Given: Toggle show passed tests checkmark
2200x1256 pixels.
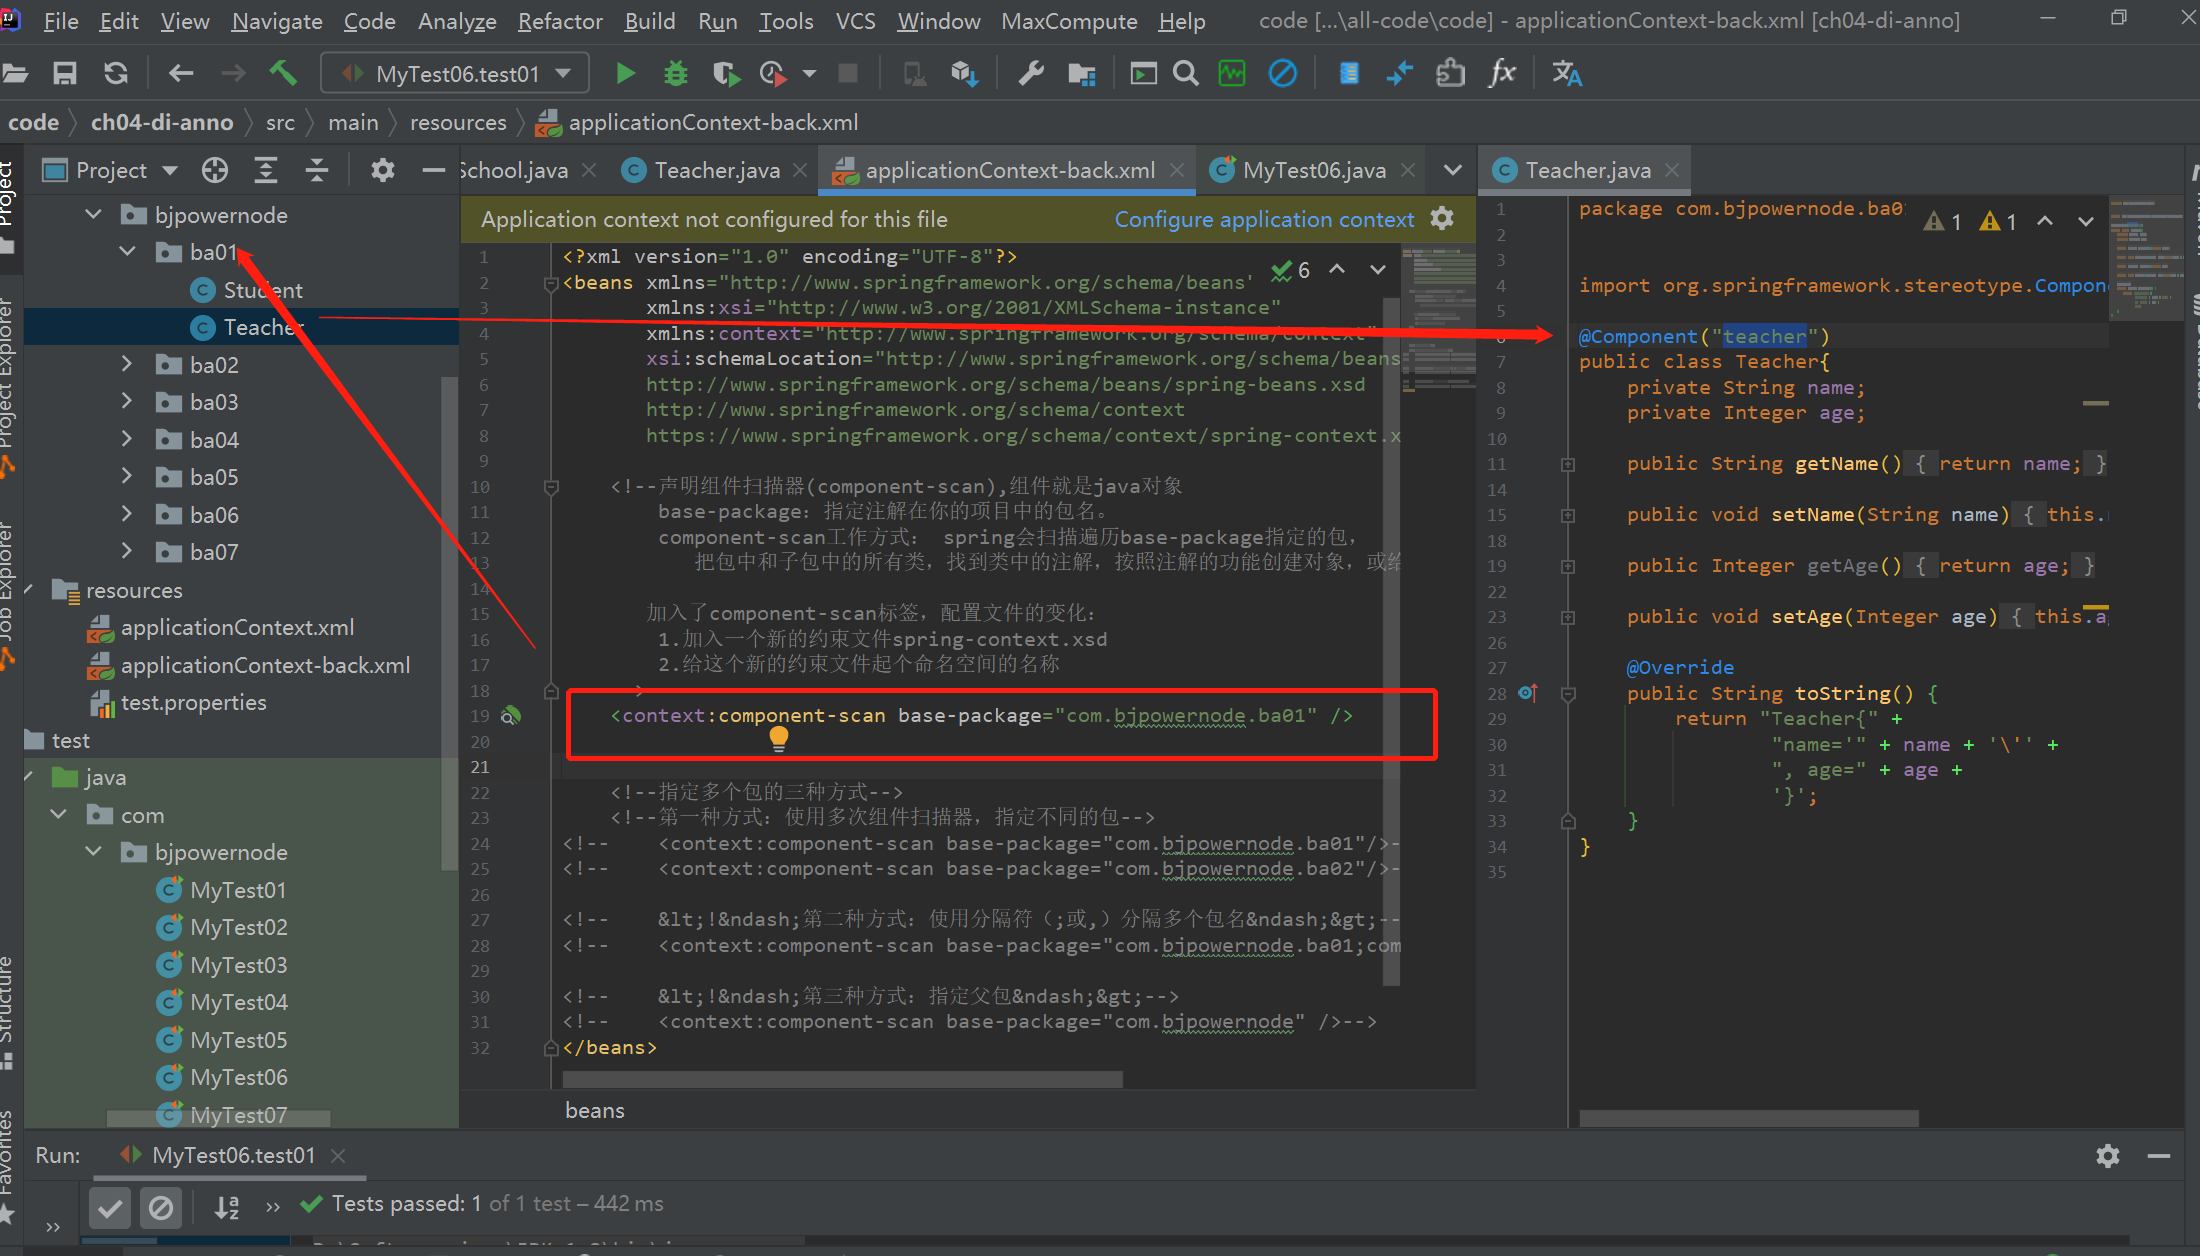Looking at the screenshot, I should point(110,1208).
